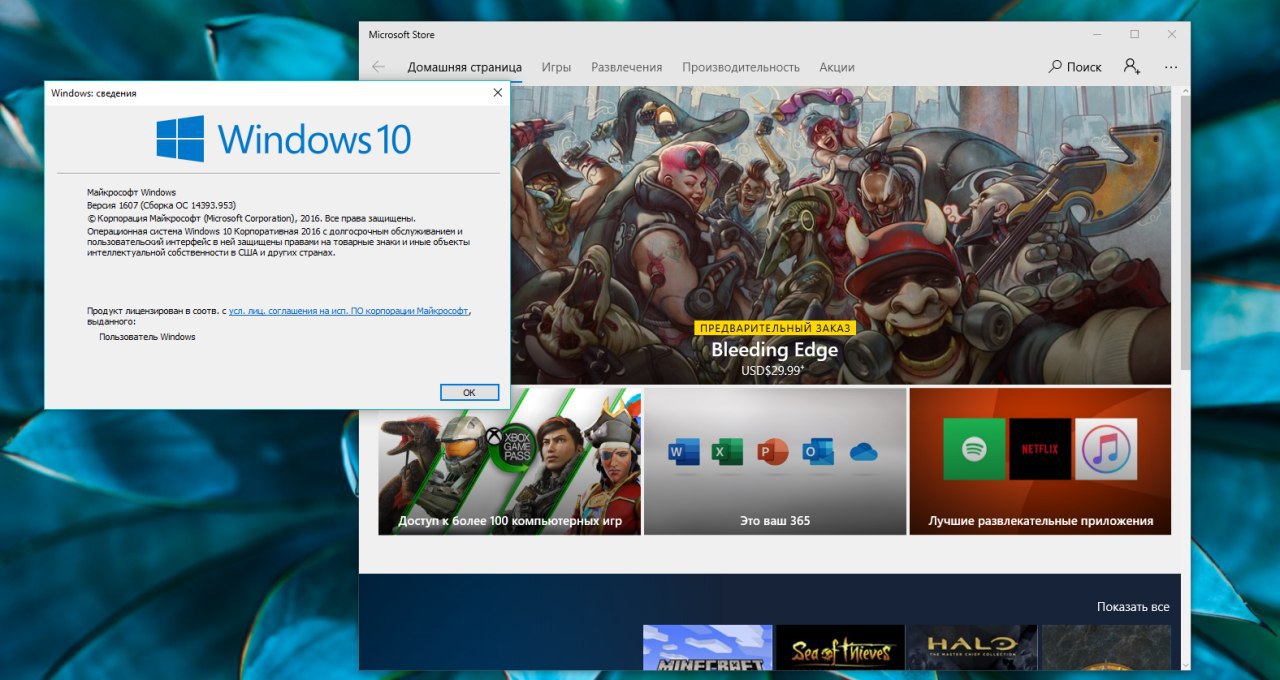Viewport: 1280px width, 680px height.
Task: Click the Word icon in 365 tile
Action: click(x=684, y=452)
